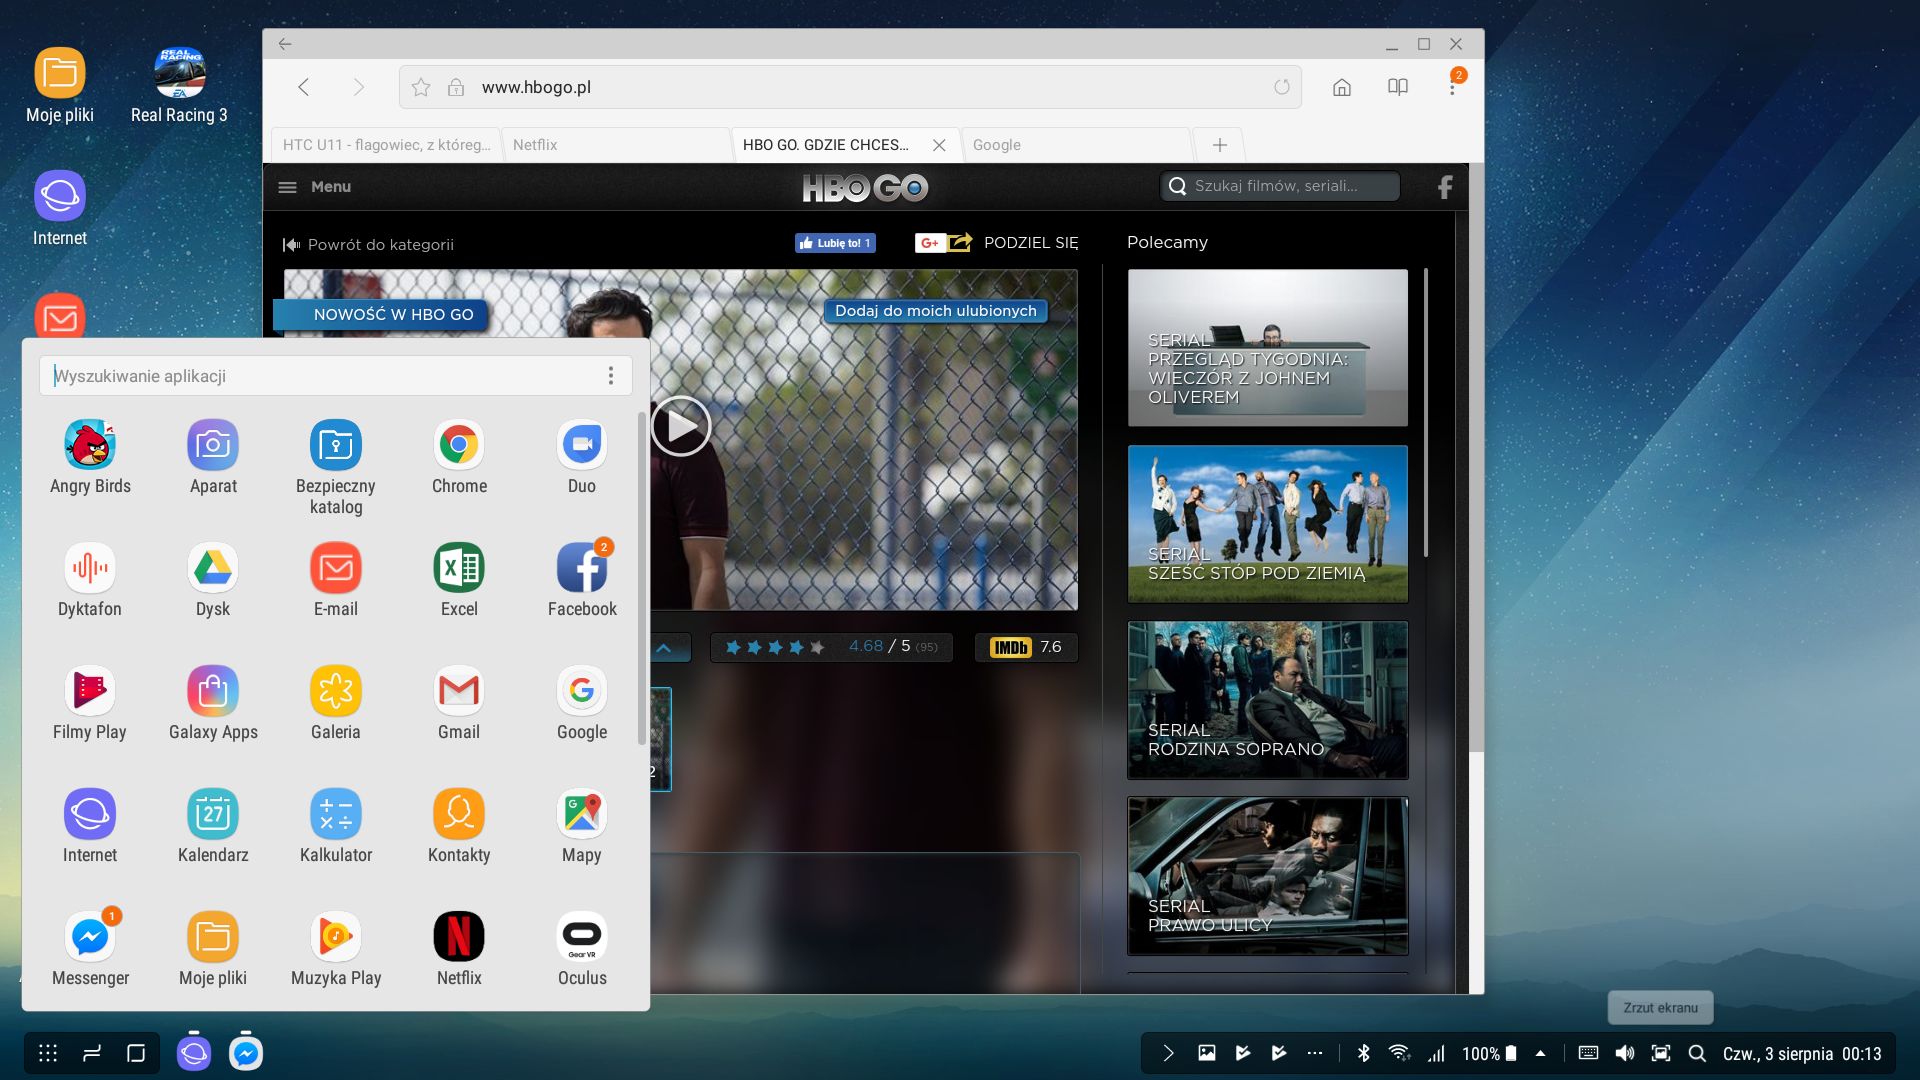1920x1080 pixels.
Task: Open Galeria app
Action: pyautogui.click(x=336, y=704)
